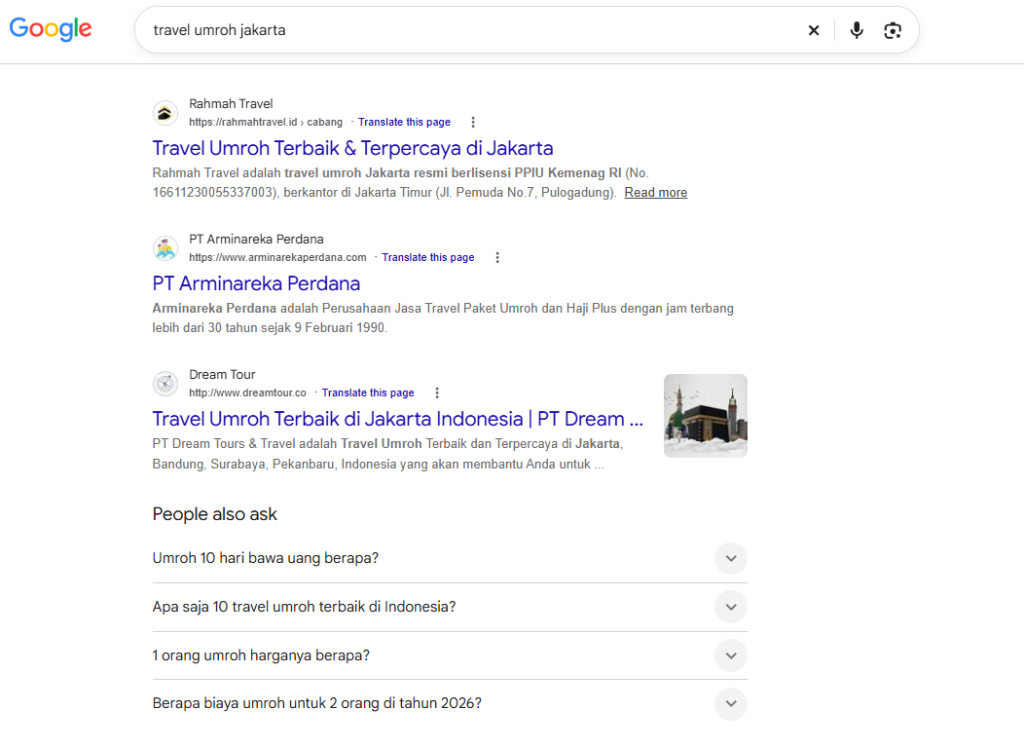Click the http://www.dreamtour.co URL
1024x747 pixels.
pyautogui.click(x=248, y=392)
